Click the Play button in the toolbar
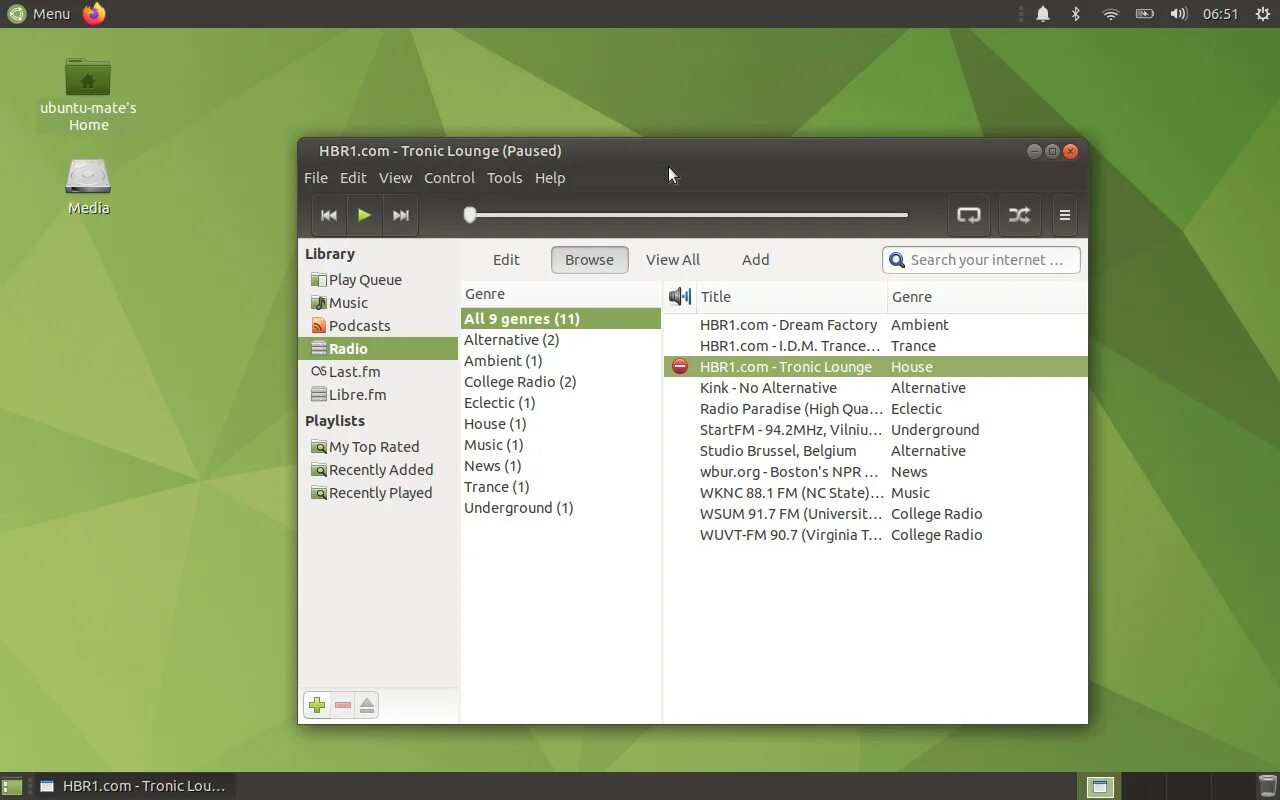The height and width of the screenshot is (800, 1280). (x=364, y=215)
